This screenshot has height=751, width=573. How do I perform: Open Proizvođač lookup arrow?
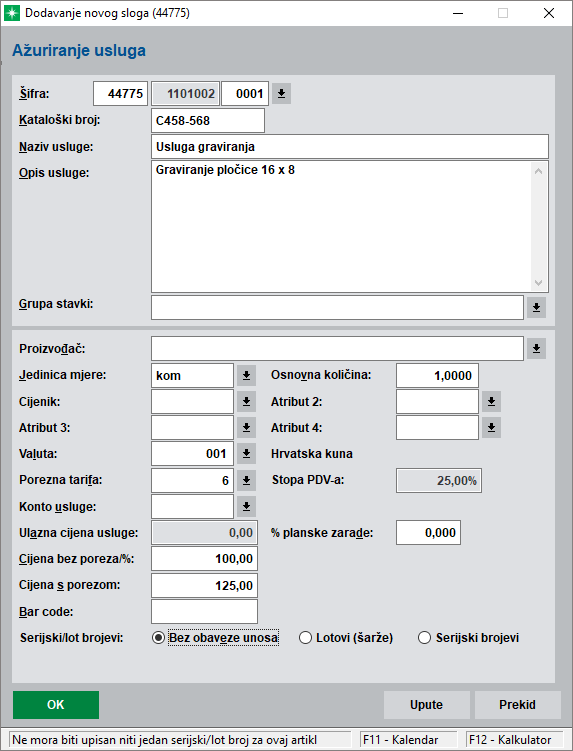point(536,349)
